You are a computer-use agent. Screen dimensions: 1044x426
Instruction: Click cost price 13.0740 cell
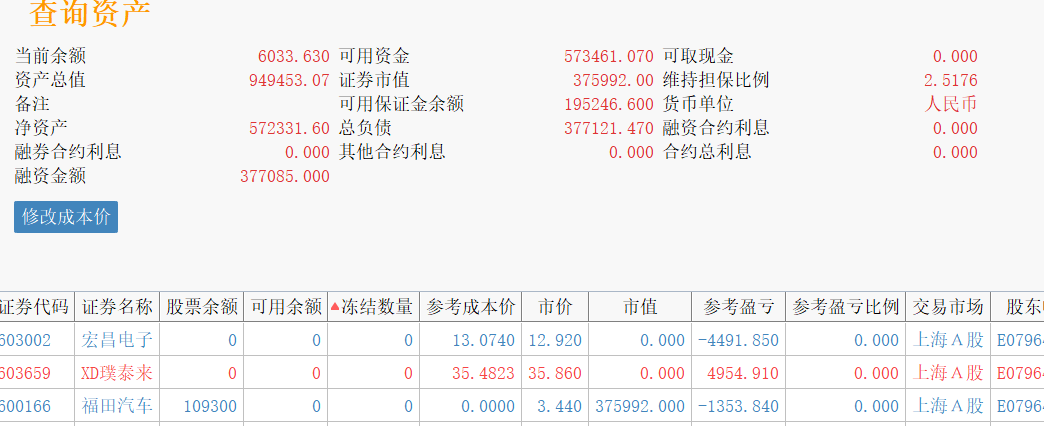point(470,339)
